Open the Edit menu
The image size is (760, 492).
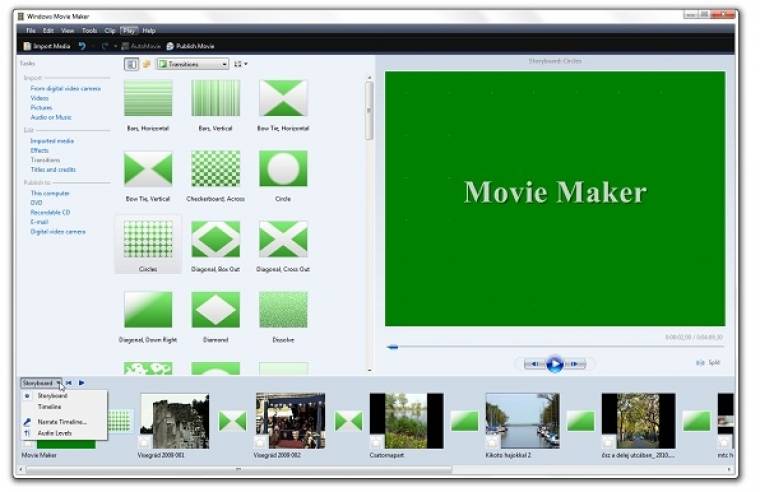pos(48,31)
